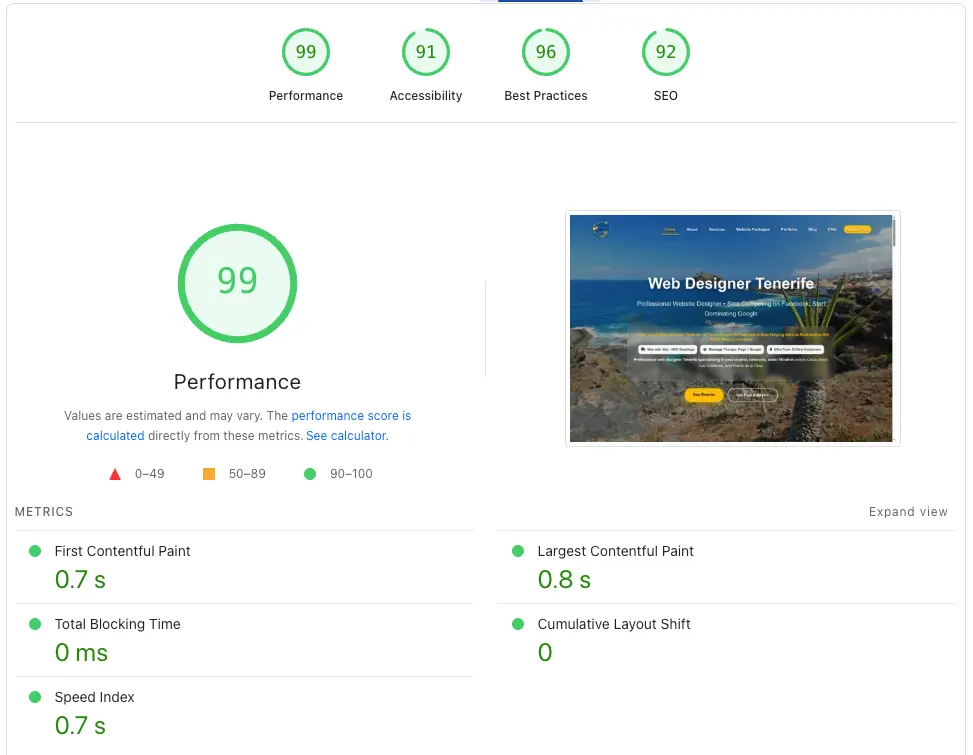Image resolution: width=973 pixels, height=755 pixels.
Task: Expand the First Contentful Paint metric row
Action: pyautogui.click(x=122, y=551)
